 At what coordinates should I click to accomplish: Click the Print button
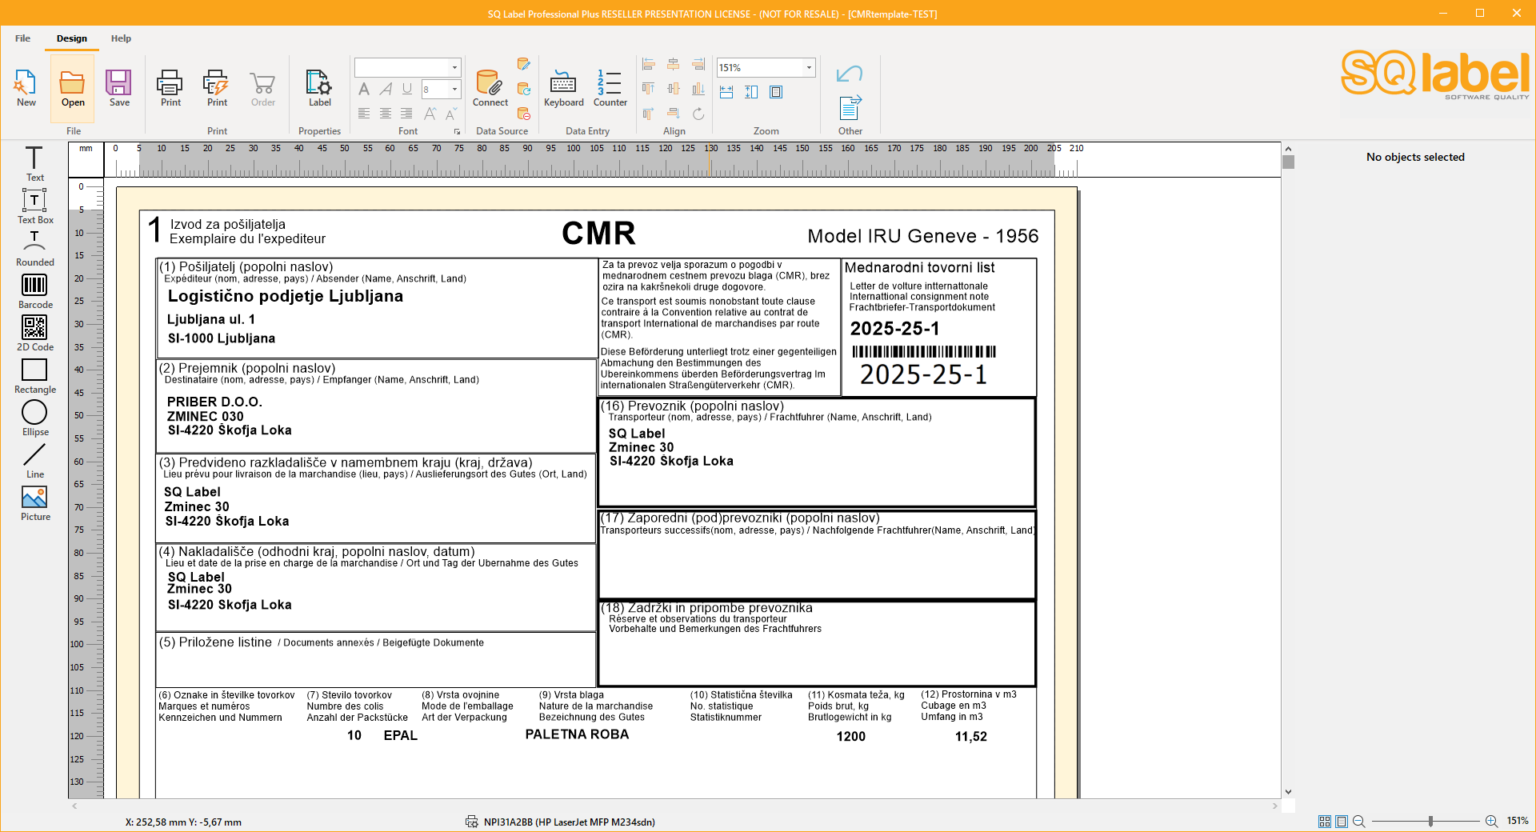[x=169, y=86]
